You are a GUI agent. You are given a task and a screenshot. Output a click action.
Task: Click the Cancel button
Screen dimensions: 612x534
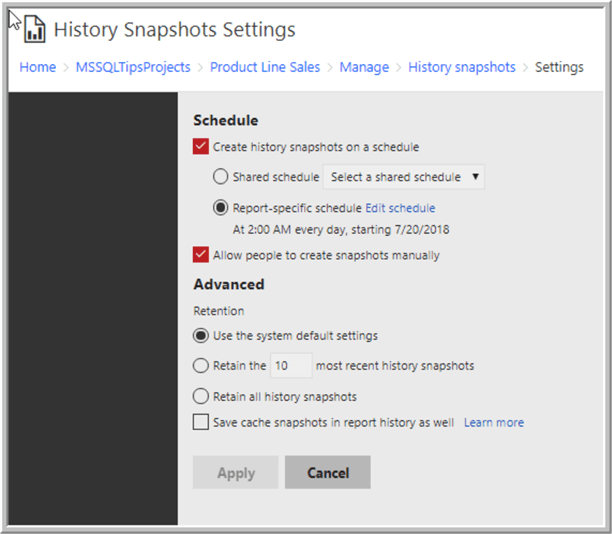328,472
